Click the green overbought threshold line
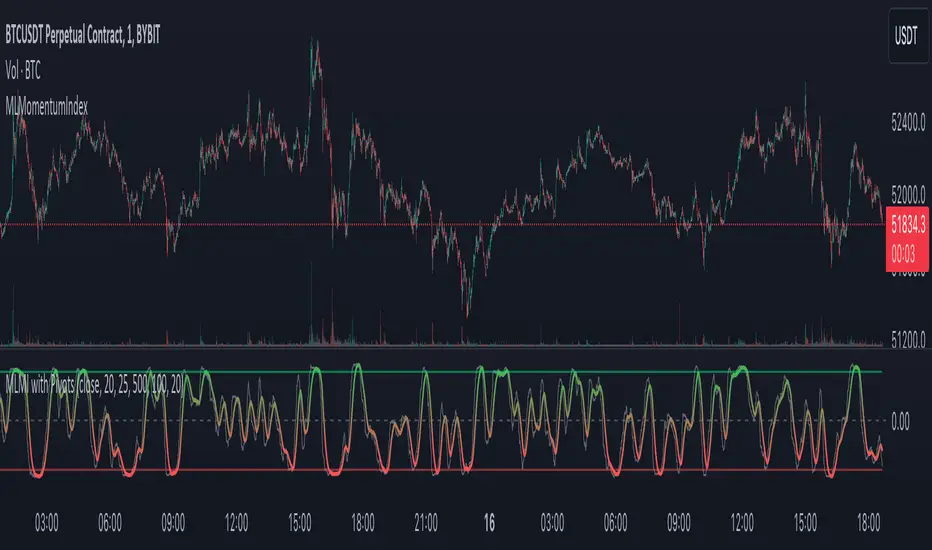The image size is (932, 550). pos(441,372)
